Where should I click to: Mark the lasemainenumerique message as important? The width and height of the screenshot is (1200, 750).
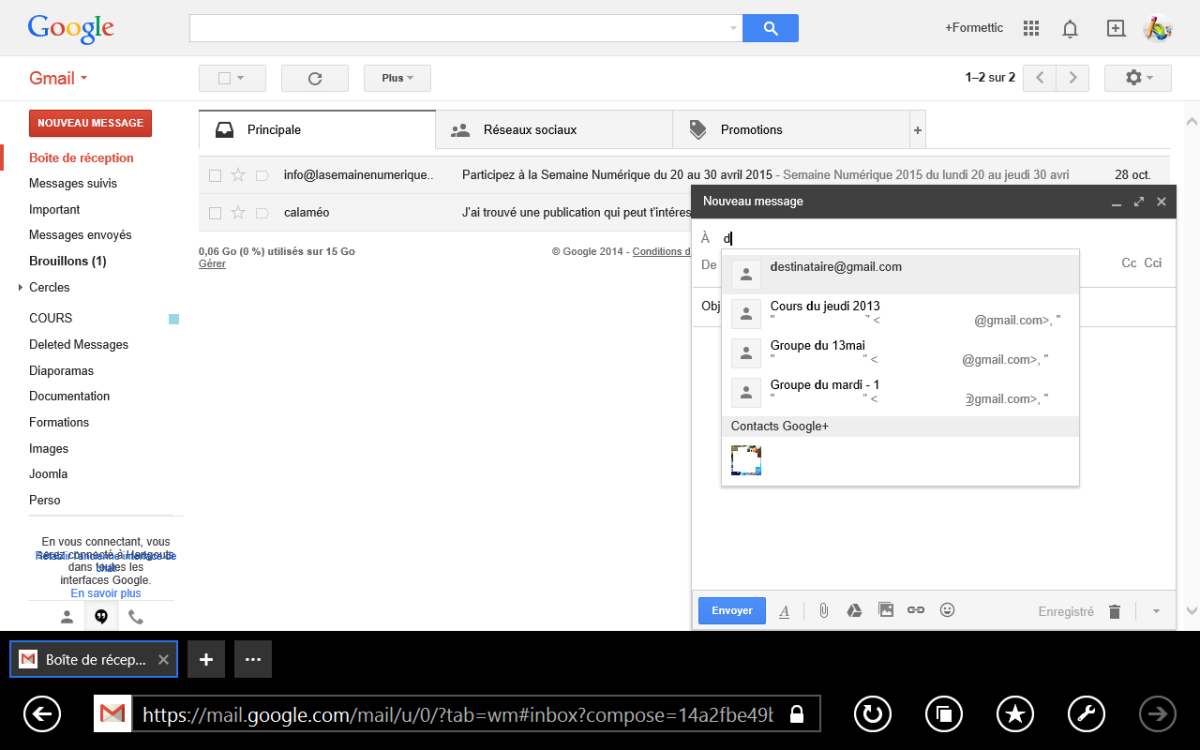coord(262,176)
